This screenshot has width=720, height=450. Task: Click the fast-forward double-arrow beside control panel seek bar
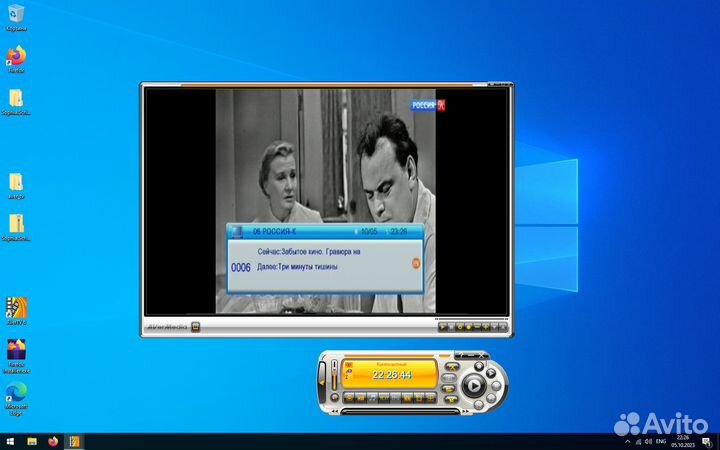point(466,411)
